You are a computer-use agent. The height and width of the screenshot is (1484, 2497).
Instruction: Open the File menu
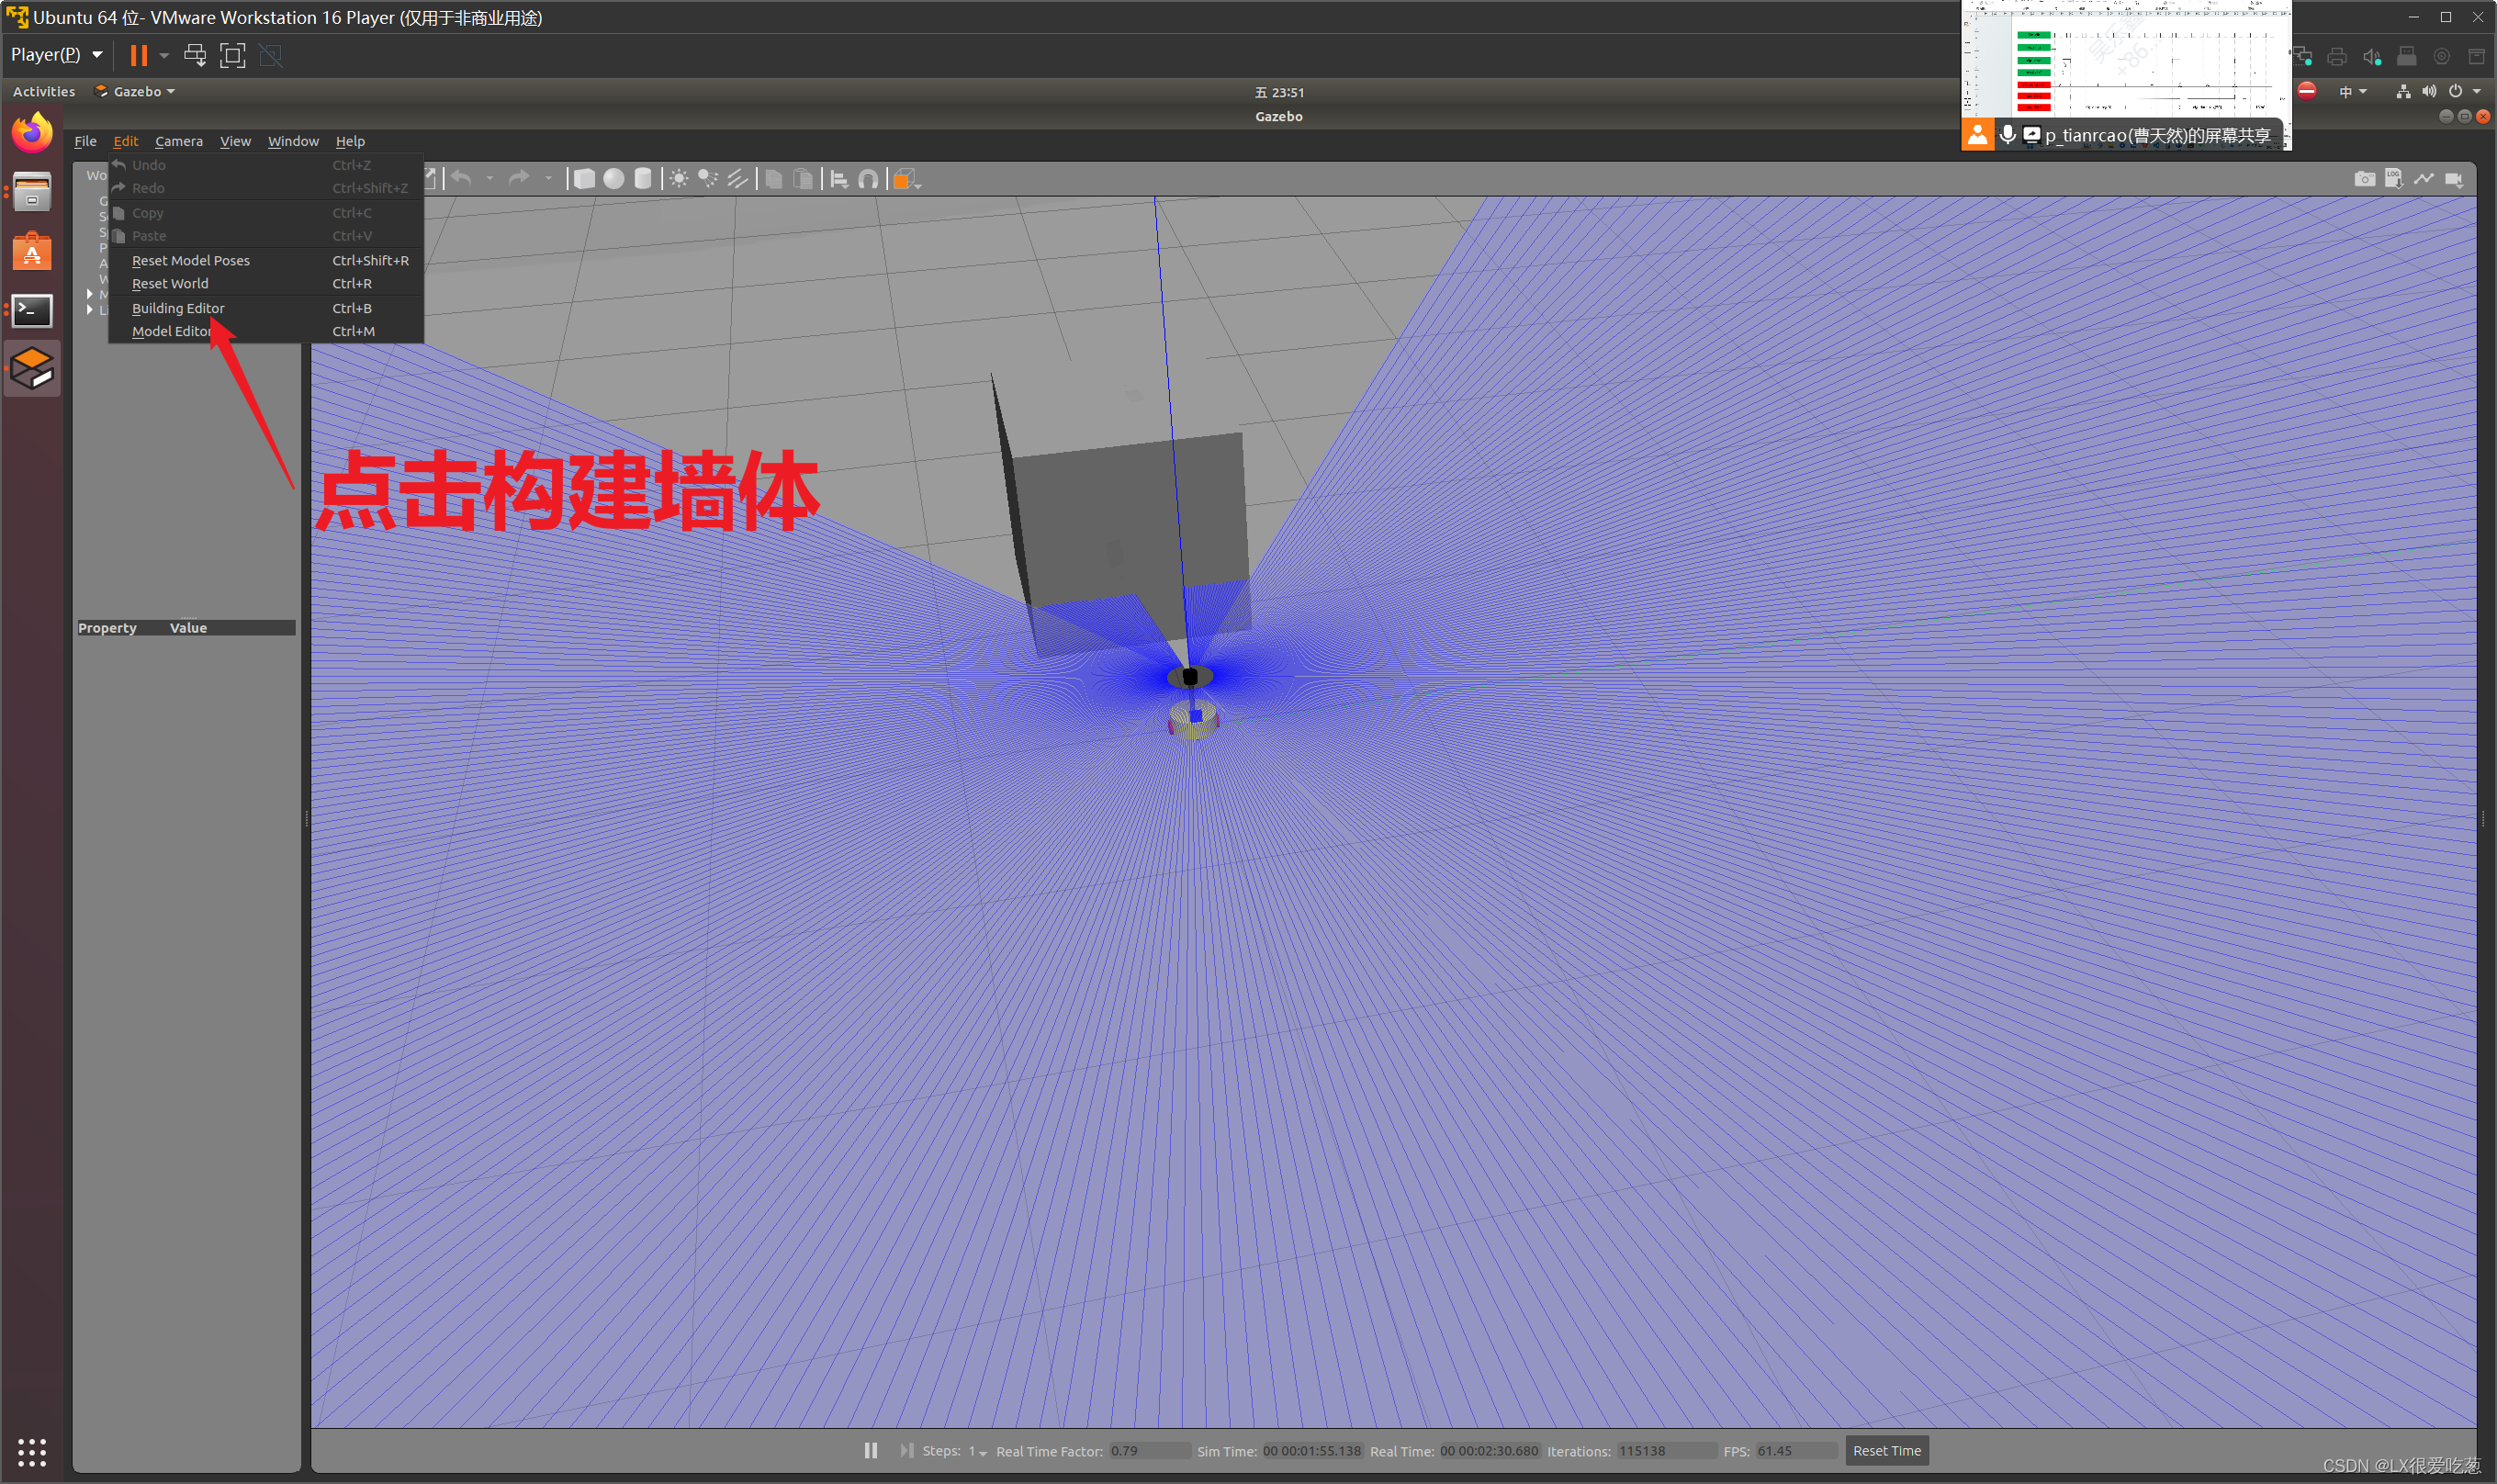[85, 141]
